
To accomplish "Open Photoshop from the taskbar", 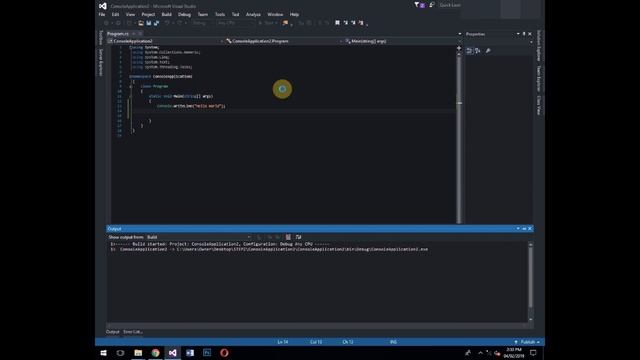I will (x=207, y=353).
